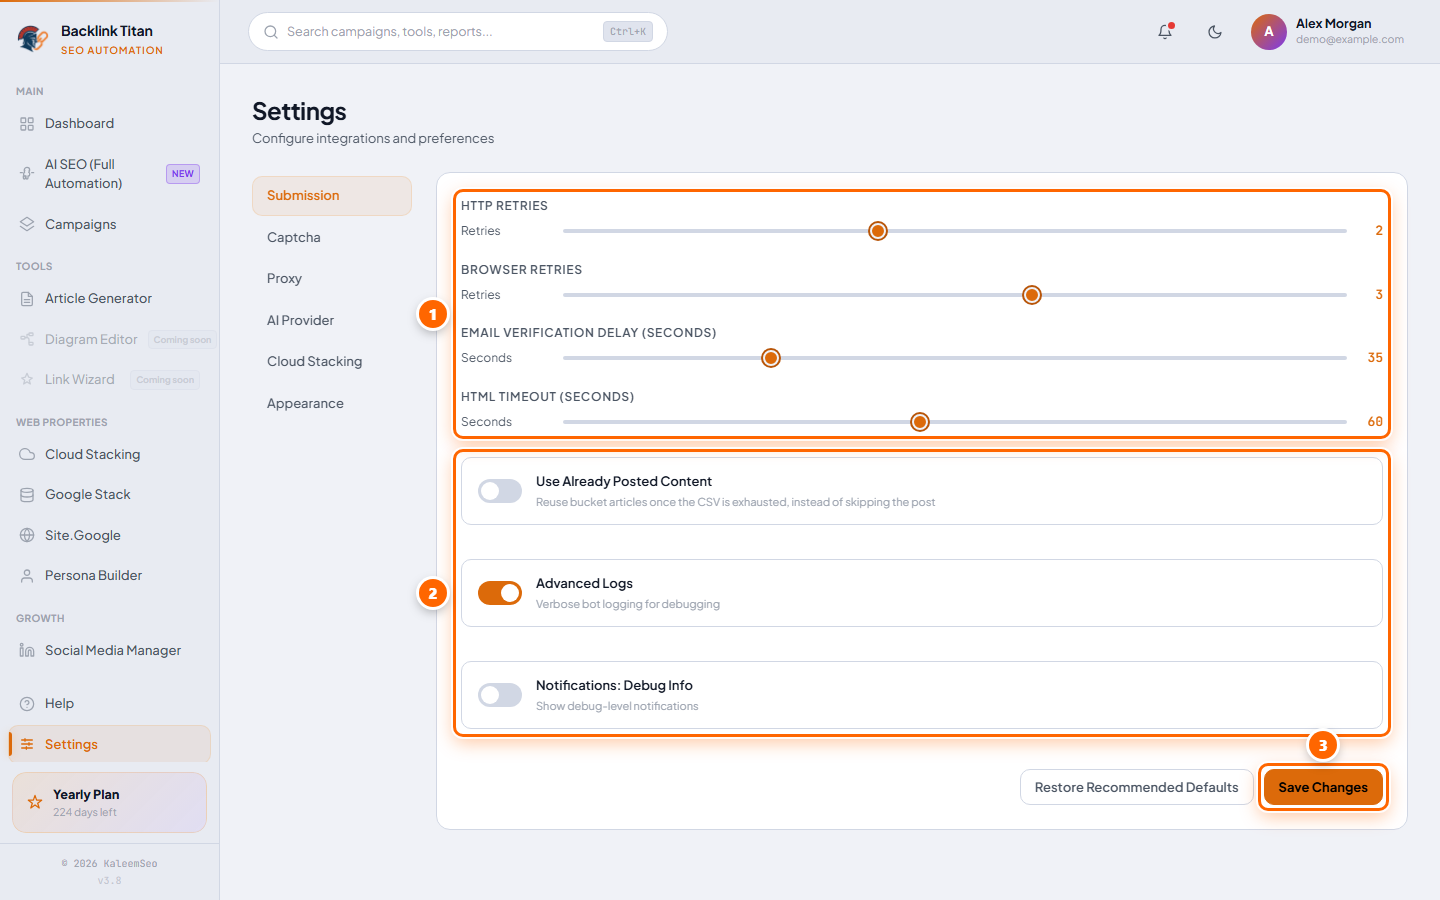The width and height of the screenshot is (1440, 900).
Task: Click the Dashboard grid icon
Action: (27, 124)
